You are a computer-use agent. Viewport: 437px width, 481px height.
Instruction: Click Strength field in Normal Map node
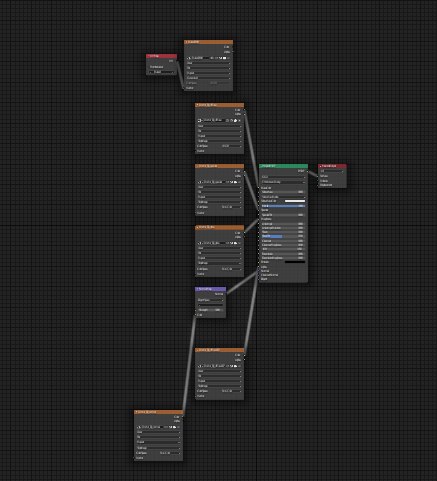(x=210, y=310)
